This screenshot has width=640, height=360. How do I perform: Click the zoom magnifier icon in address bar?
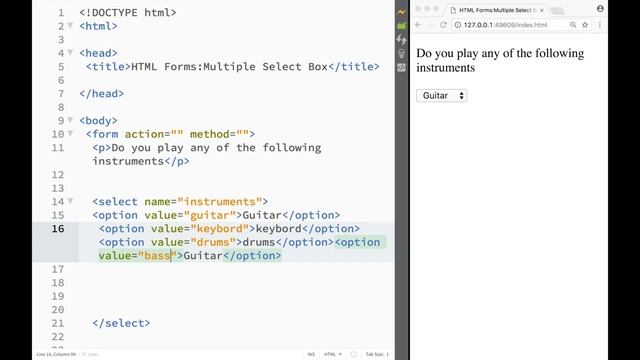point(573,25)
